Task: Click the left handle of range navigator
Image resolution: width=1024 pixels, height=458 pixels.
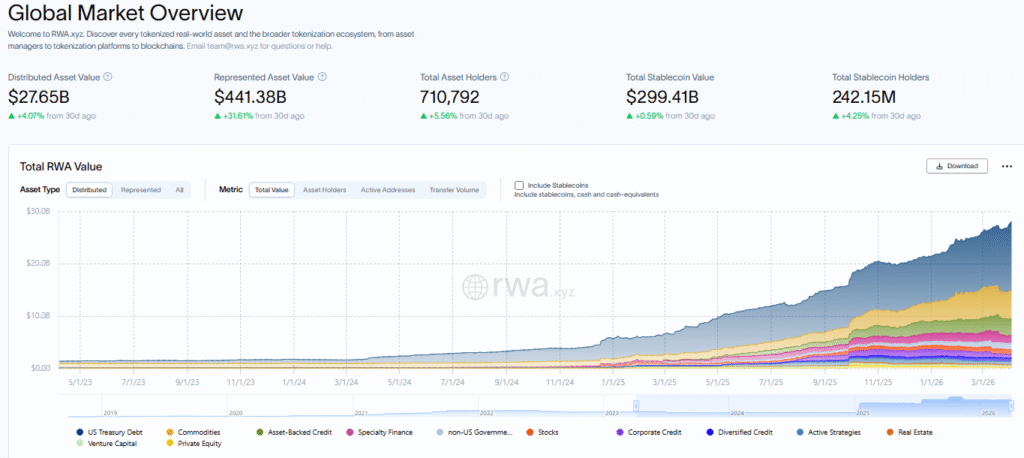Action: coord(636,405)
